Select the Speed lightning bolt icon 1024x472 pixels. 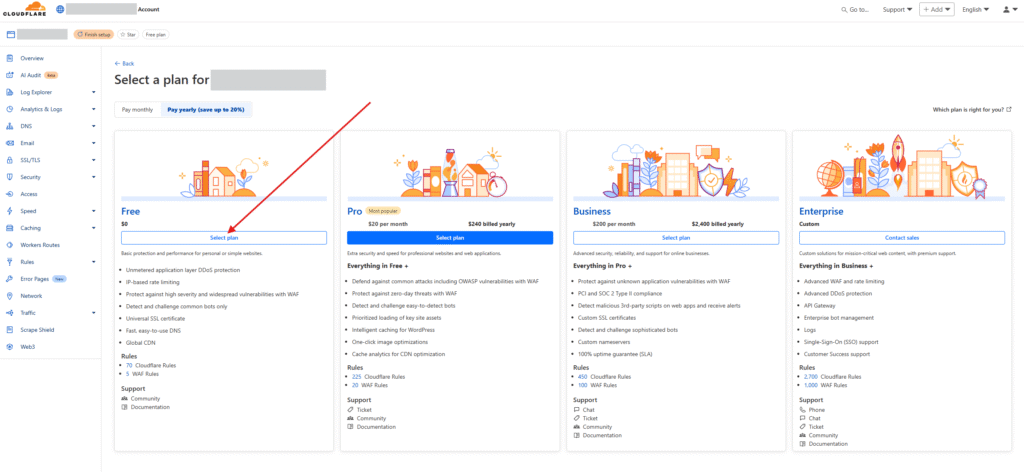10,211
